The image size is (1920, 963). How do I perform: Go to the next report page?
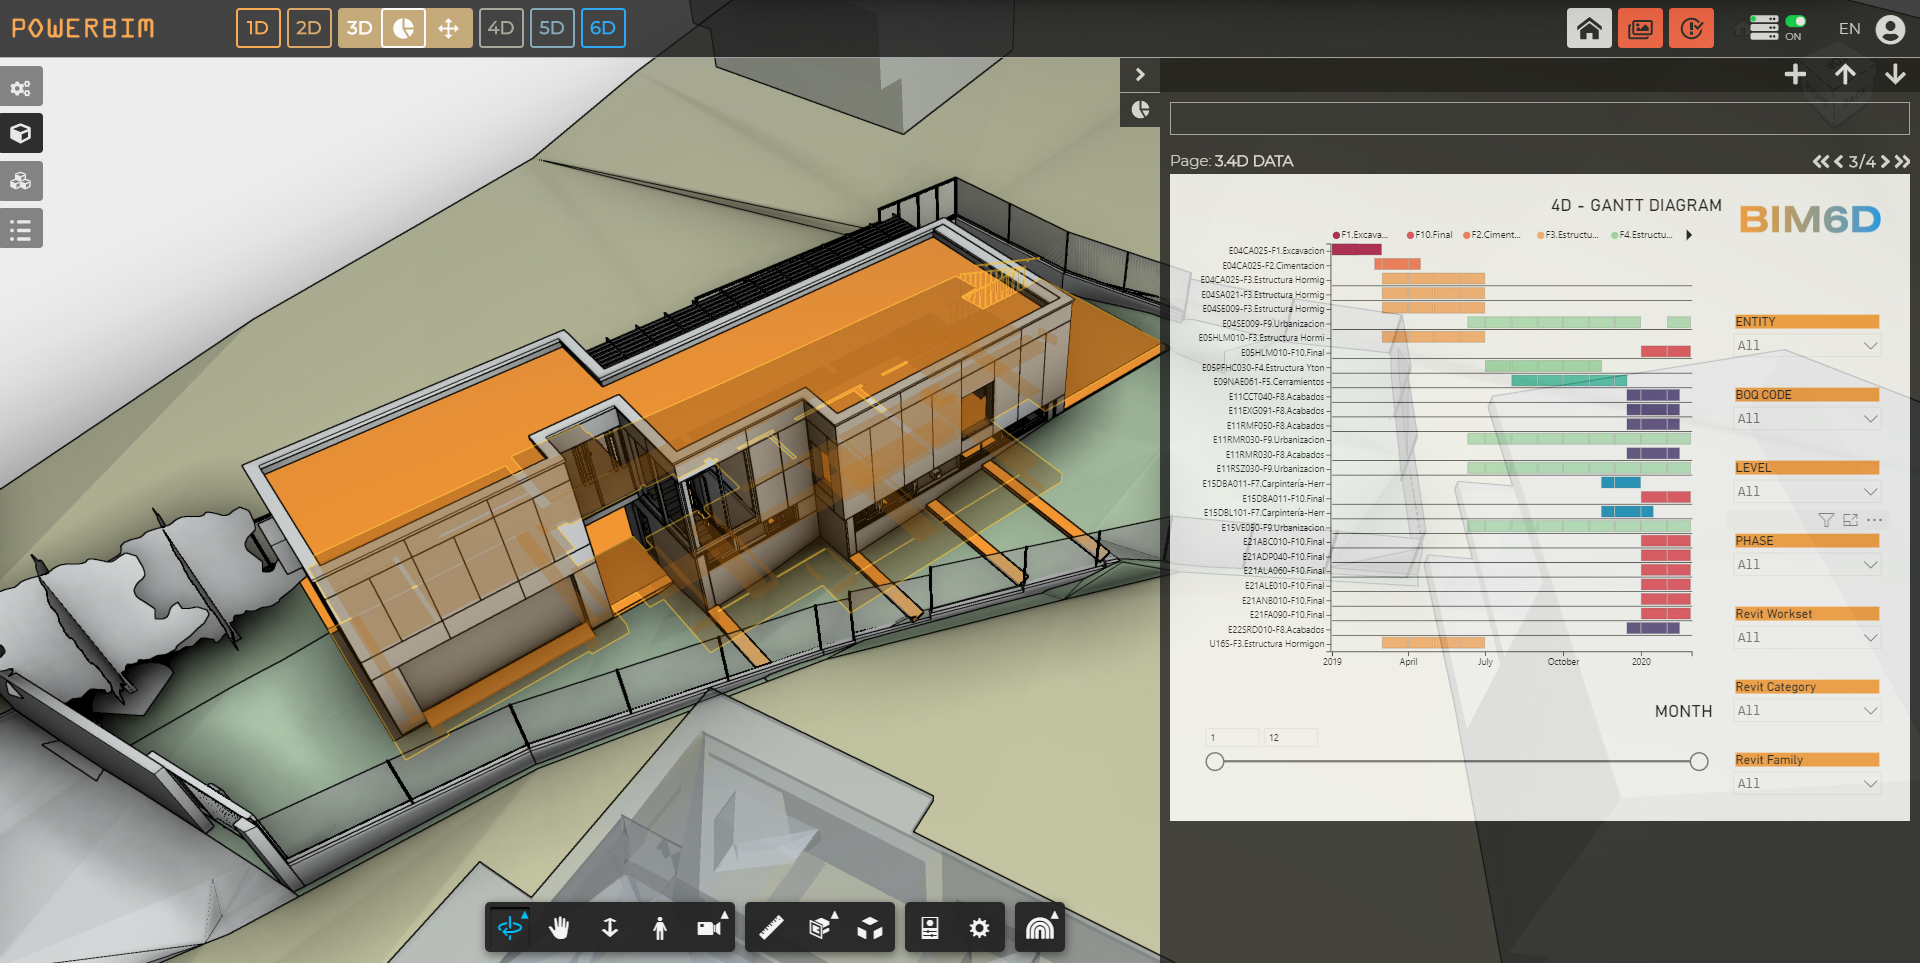[x=1885, y=162]
